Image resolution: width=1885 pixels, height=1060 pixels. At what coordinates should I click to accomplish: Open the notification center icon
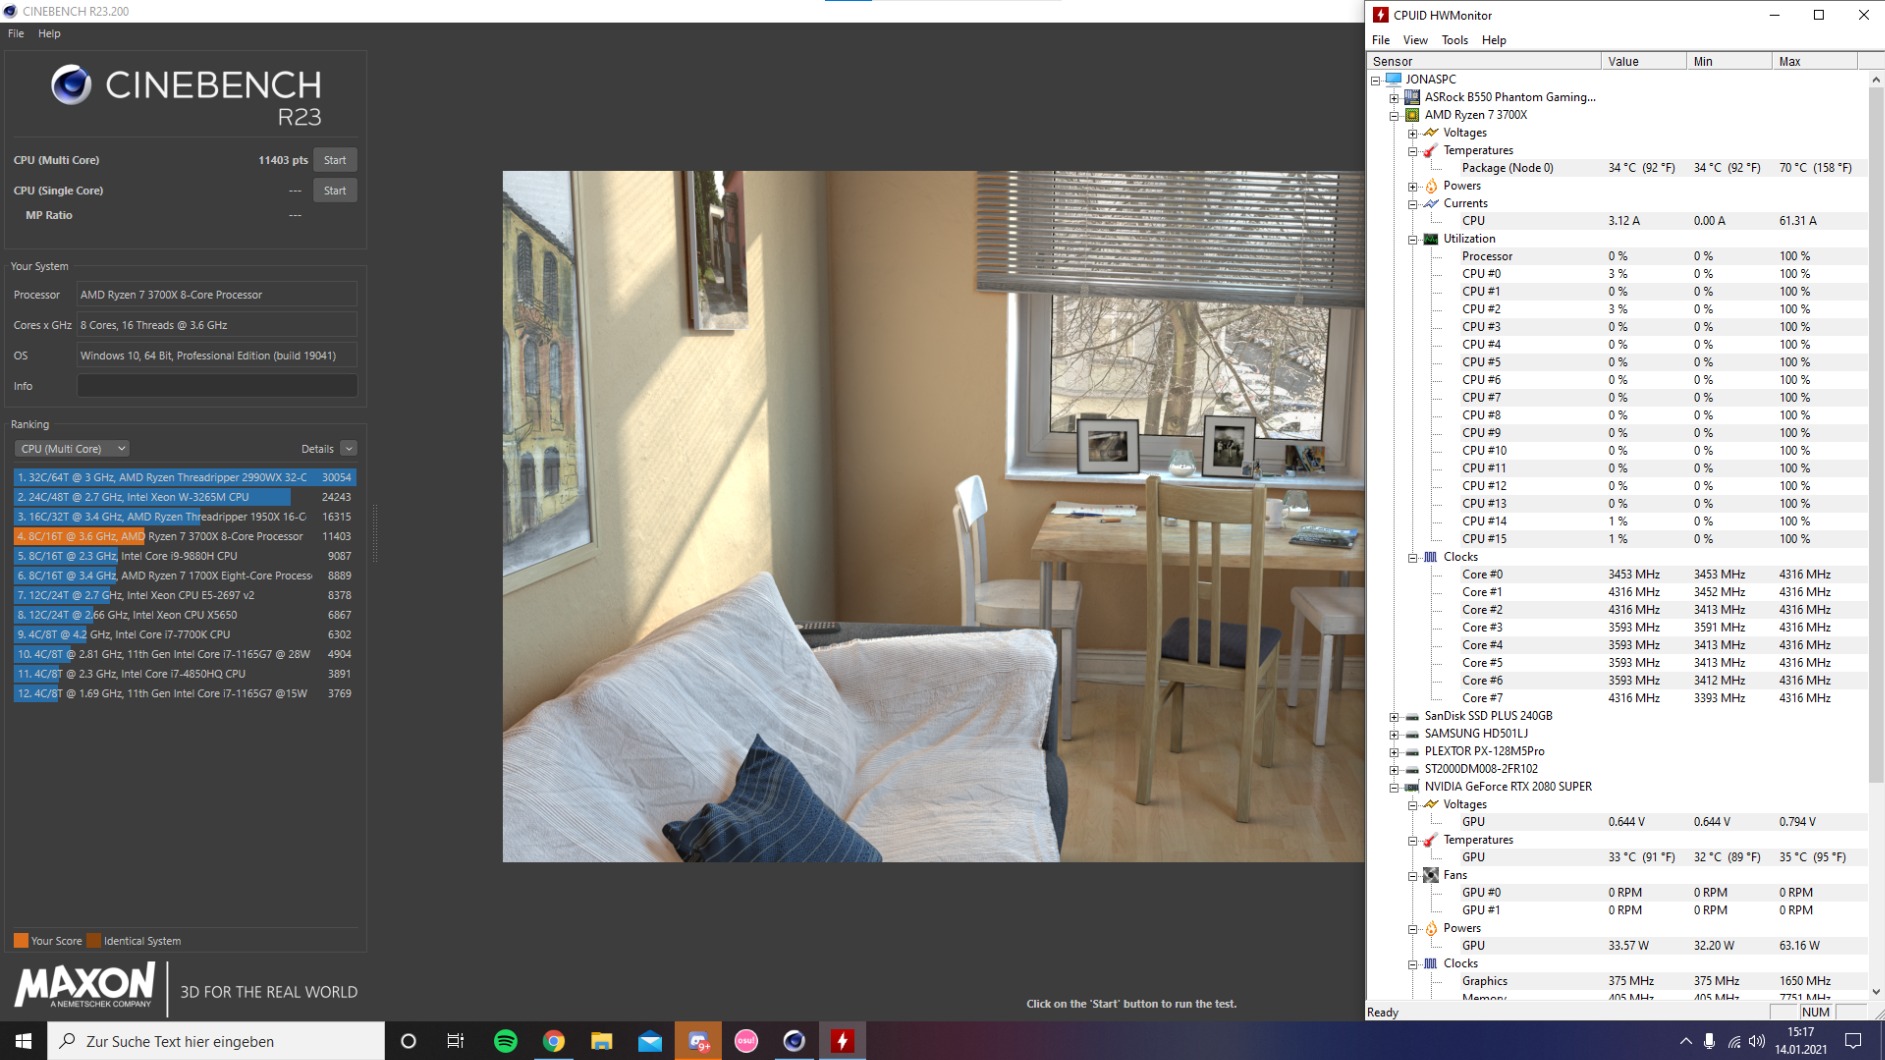pyautogui.click(x=1853, y=1041)
